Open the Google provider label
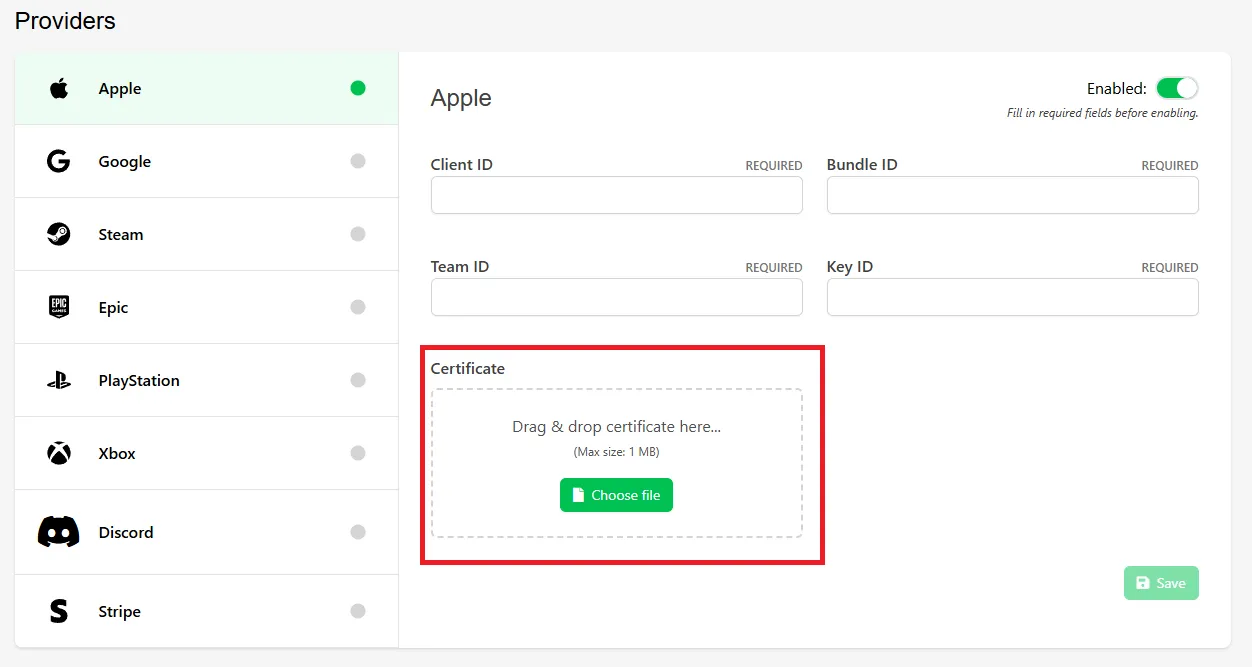 point(125,161)
